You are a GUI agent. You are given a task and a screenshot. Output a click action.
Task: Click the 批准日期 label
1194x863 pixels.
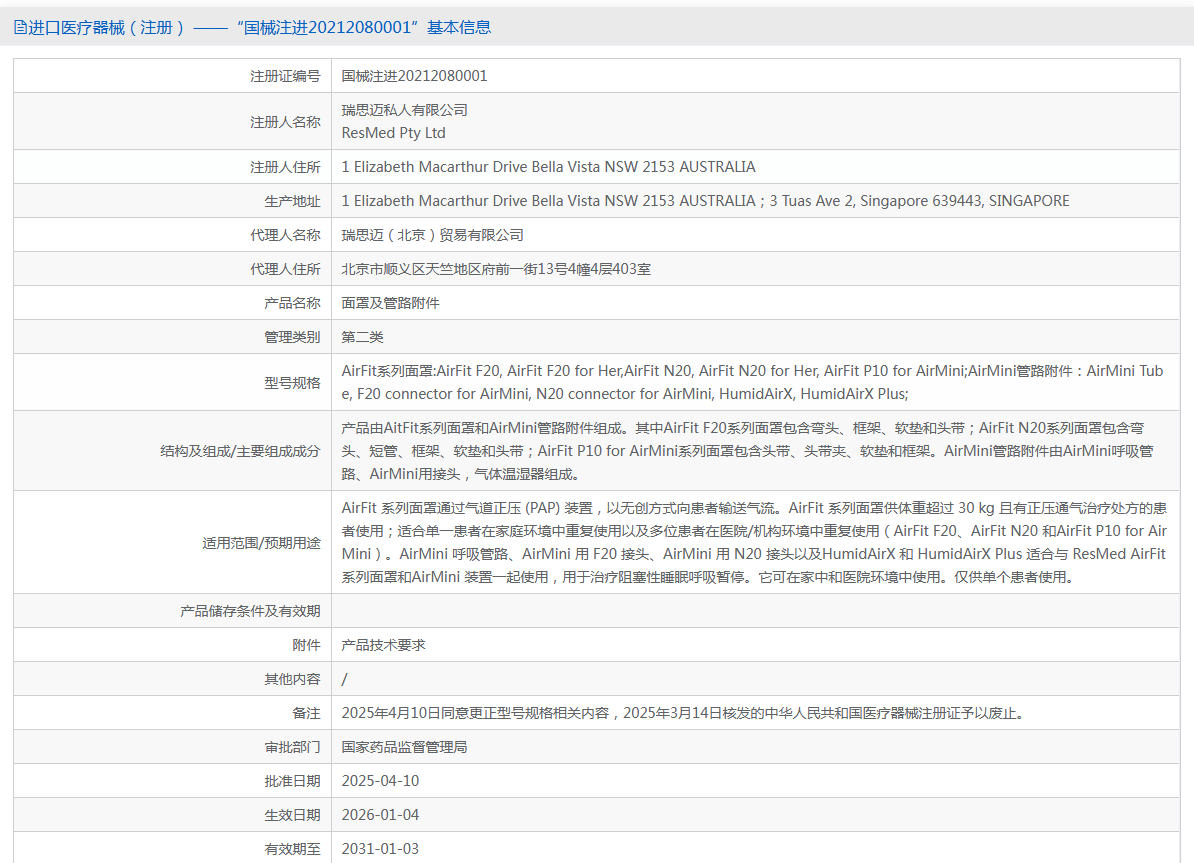point(292,781)
